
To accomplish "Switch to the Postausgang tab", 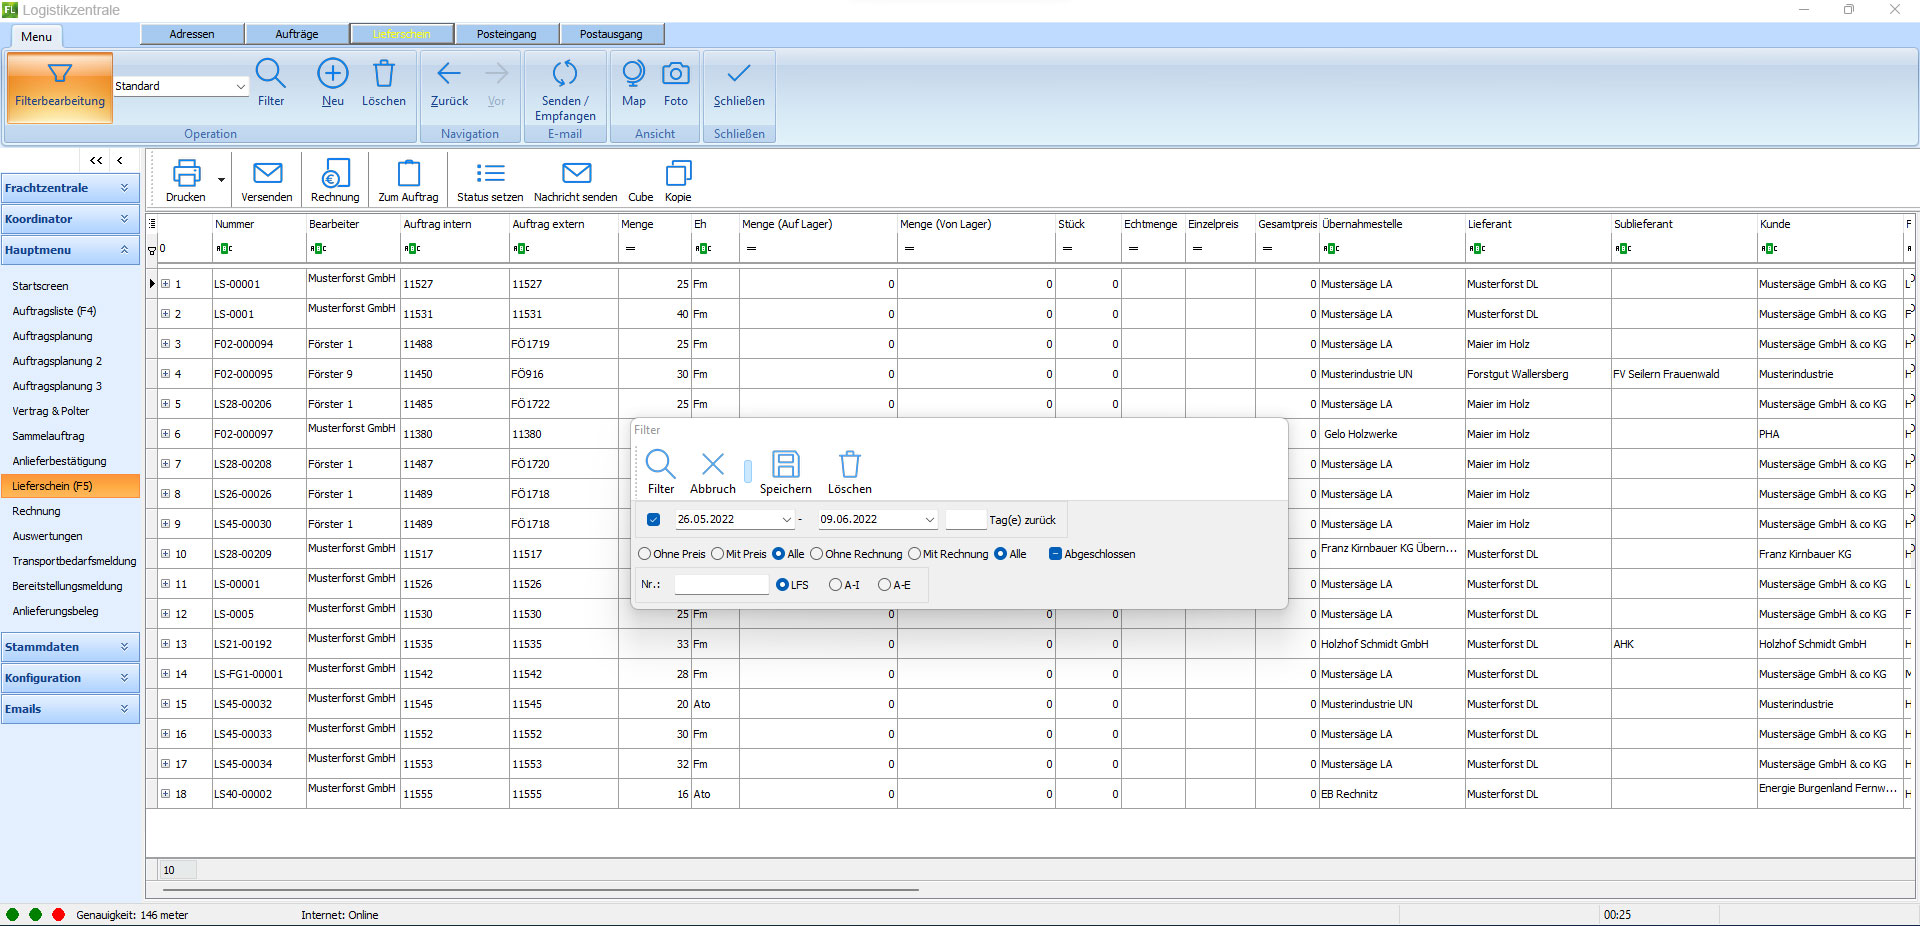I will pyautogui.click(x=611, y=33).
